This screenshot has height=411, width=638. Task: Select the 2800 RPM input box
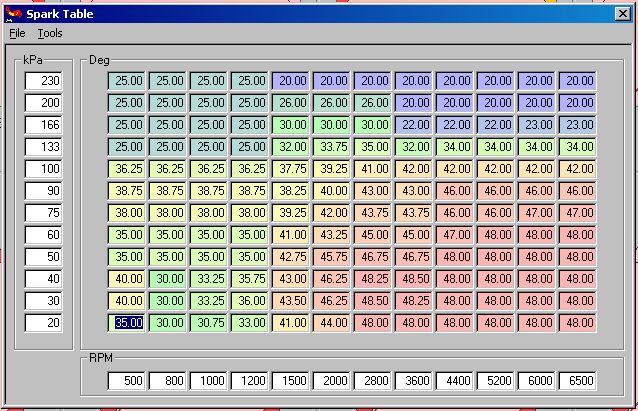tap(373, 381)
